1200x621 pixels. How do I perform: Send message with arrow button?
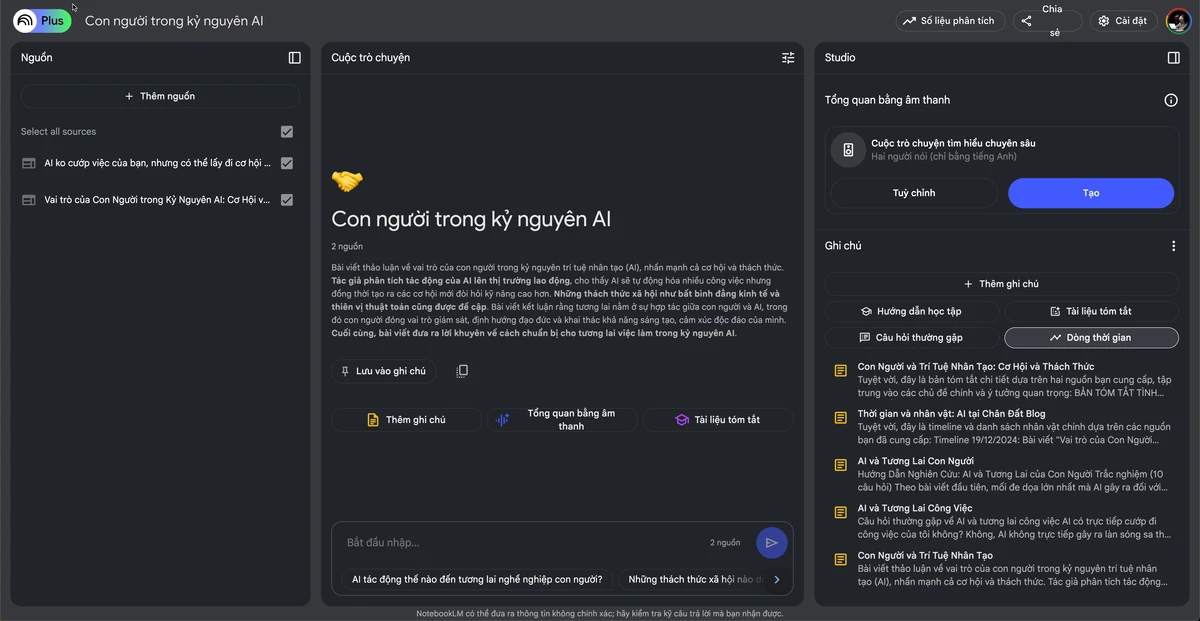772,543
